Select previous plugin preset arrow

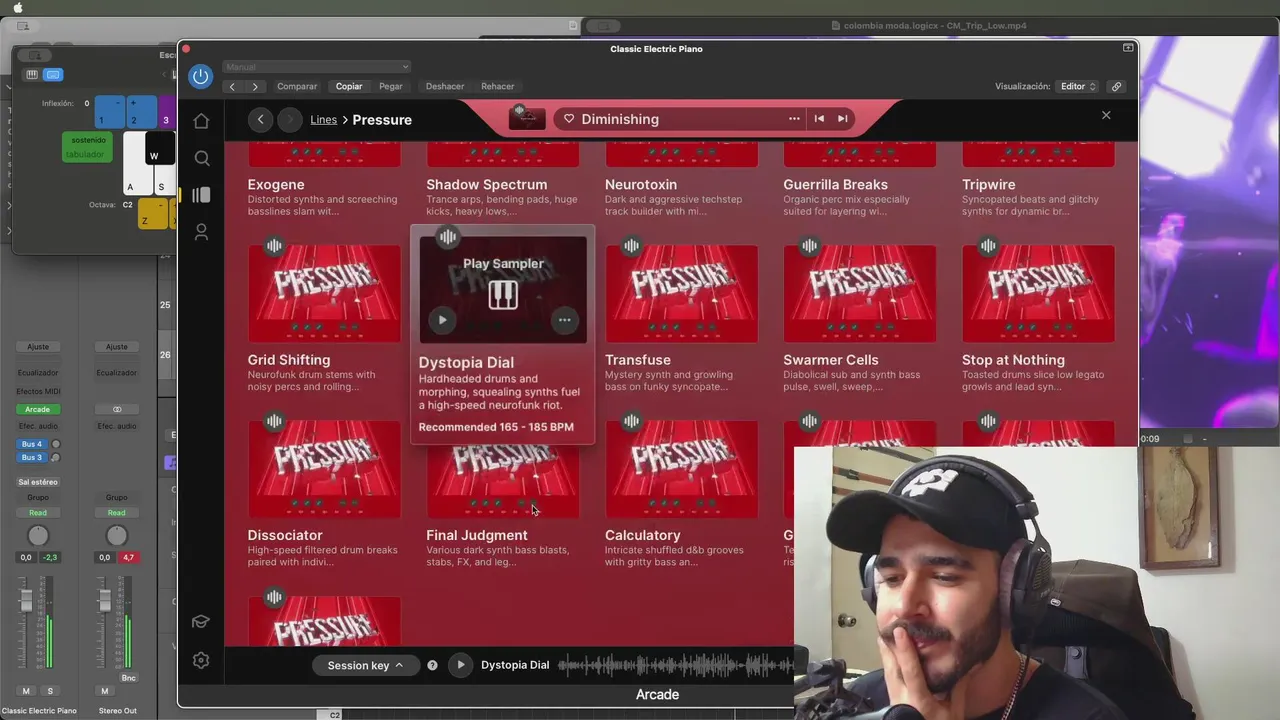click(x=232, y=87)
